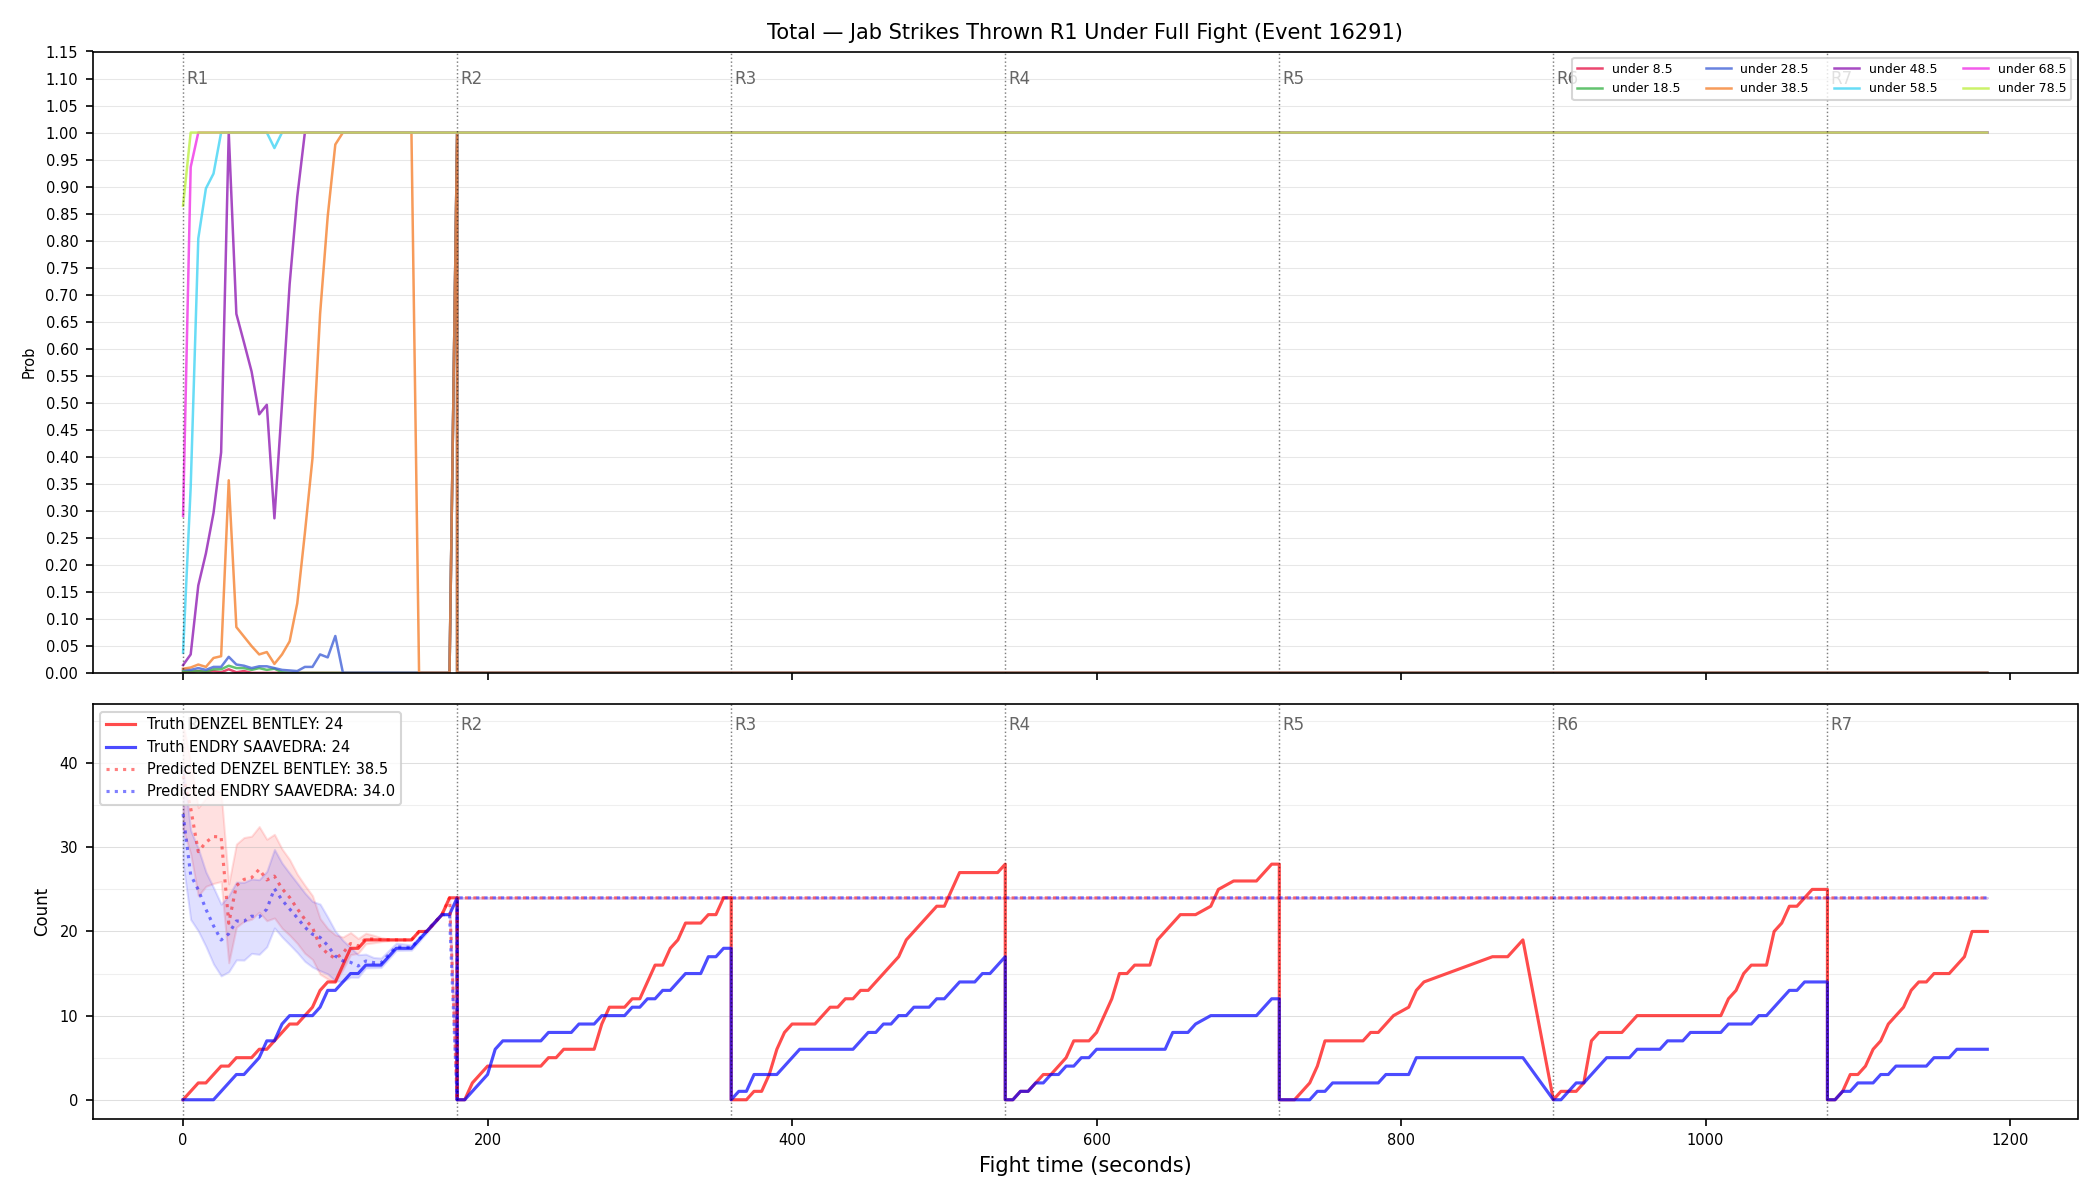Click the purple line swatch for 'under 48.5'

1846,69
